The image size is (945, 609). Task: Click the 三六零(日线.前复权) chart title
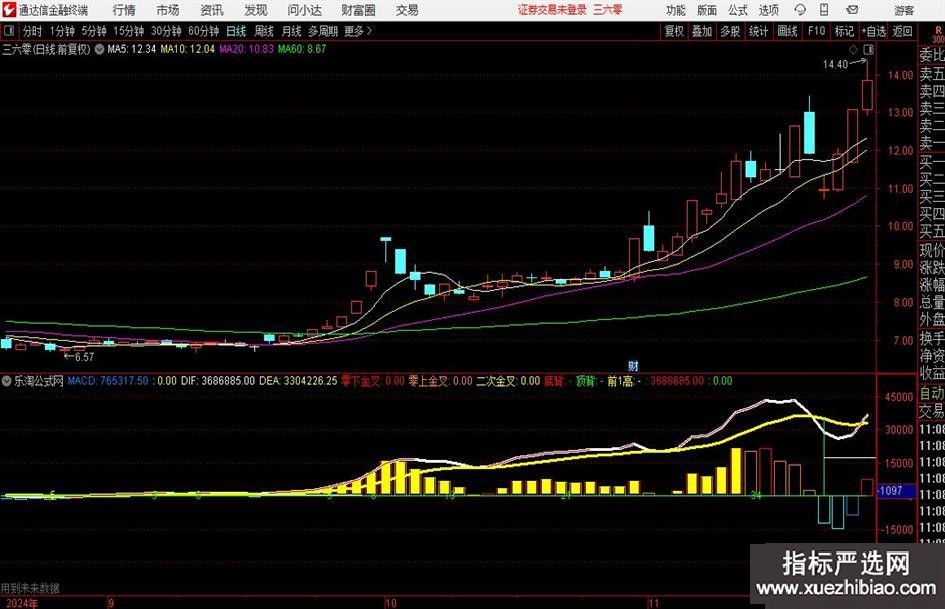46,49
